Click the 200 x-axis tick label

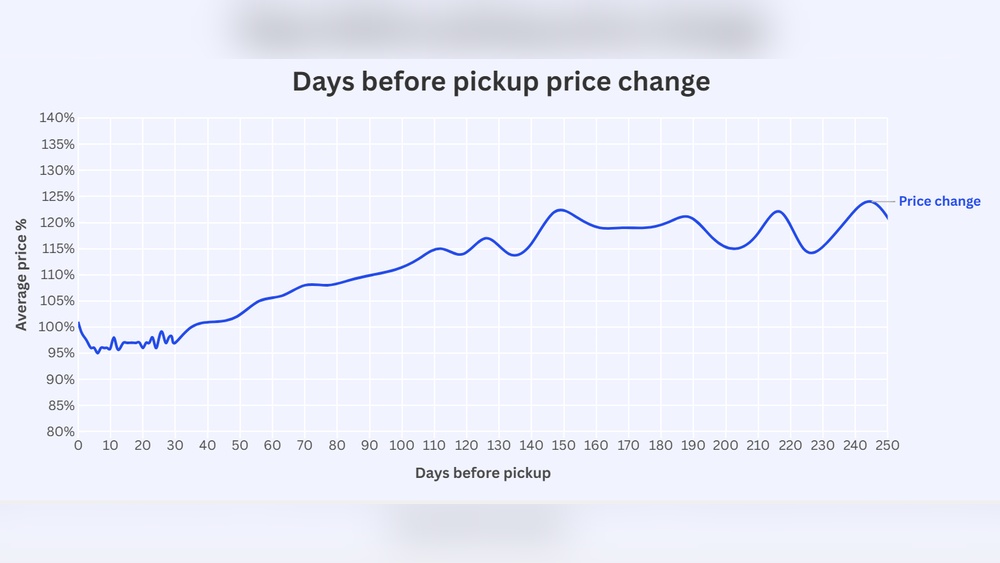click(726, 446)
